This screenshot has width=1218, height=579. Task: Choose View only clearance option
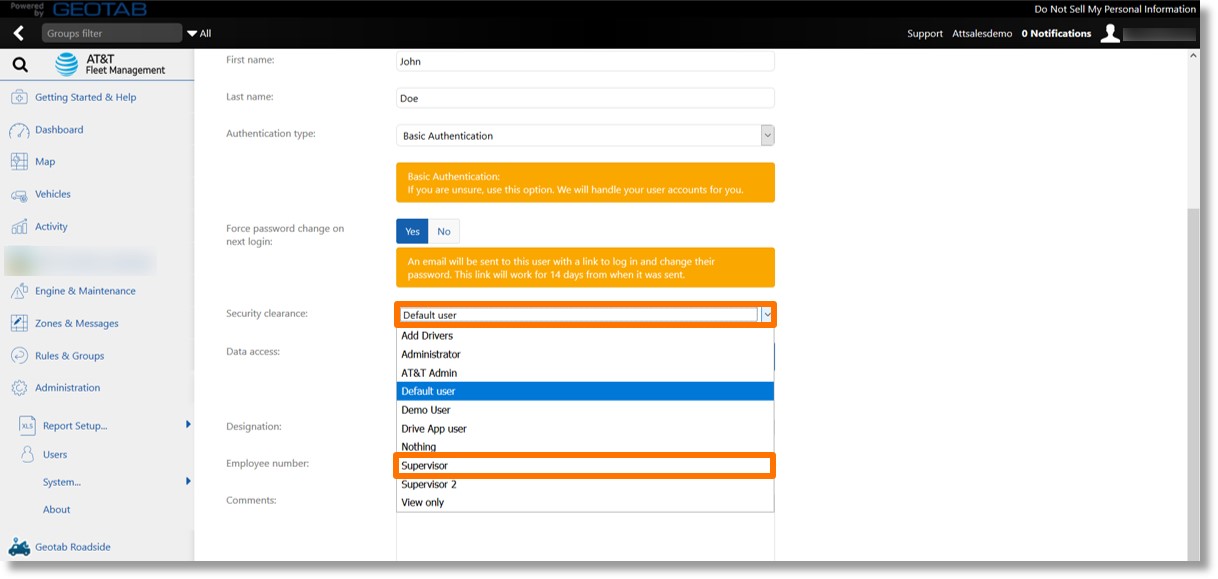coord(585,502)
